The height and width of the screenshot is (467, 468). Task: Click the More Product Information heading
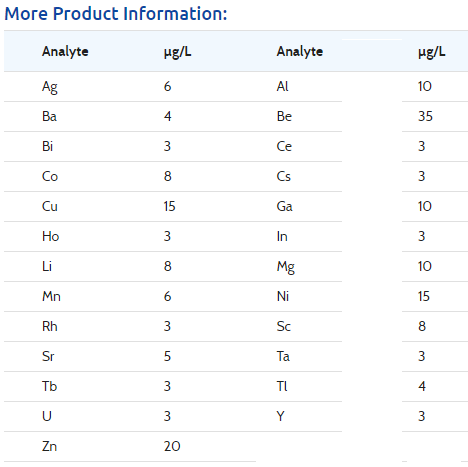tap(116, 14)
